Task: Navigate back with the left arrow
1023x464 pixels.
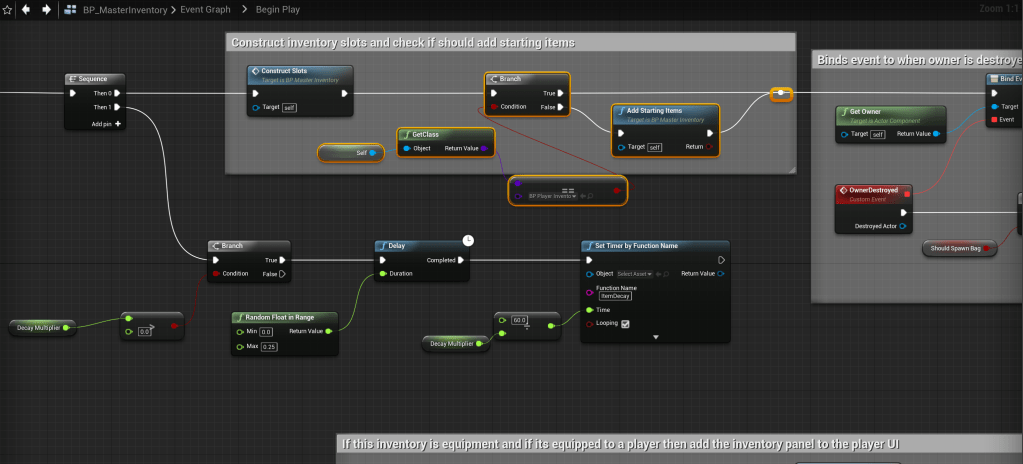Action: (x=25, y=9)
